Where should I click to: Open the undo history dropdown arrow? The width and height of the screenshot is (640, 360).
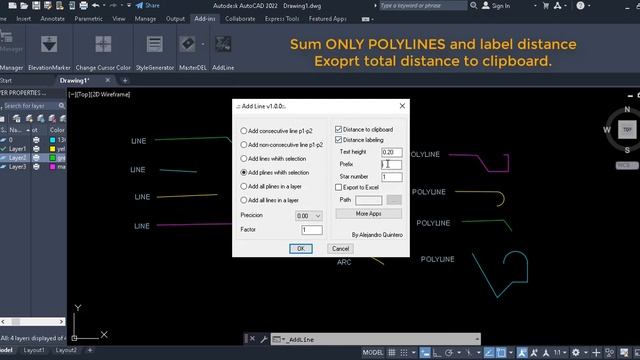(x=104, y=5)
